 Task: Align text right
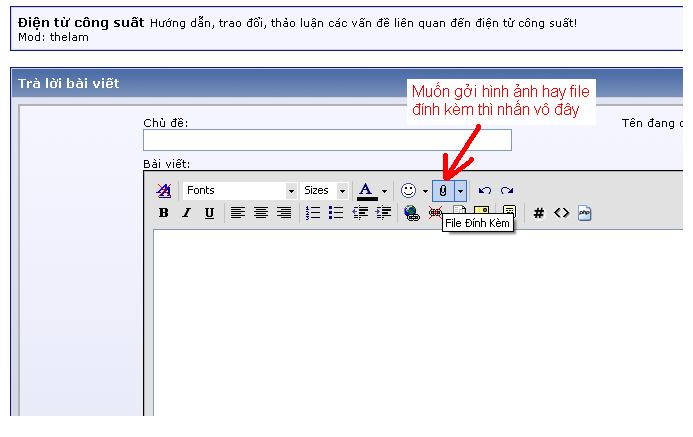(x=284, y=213)
